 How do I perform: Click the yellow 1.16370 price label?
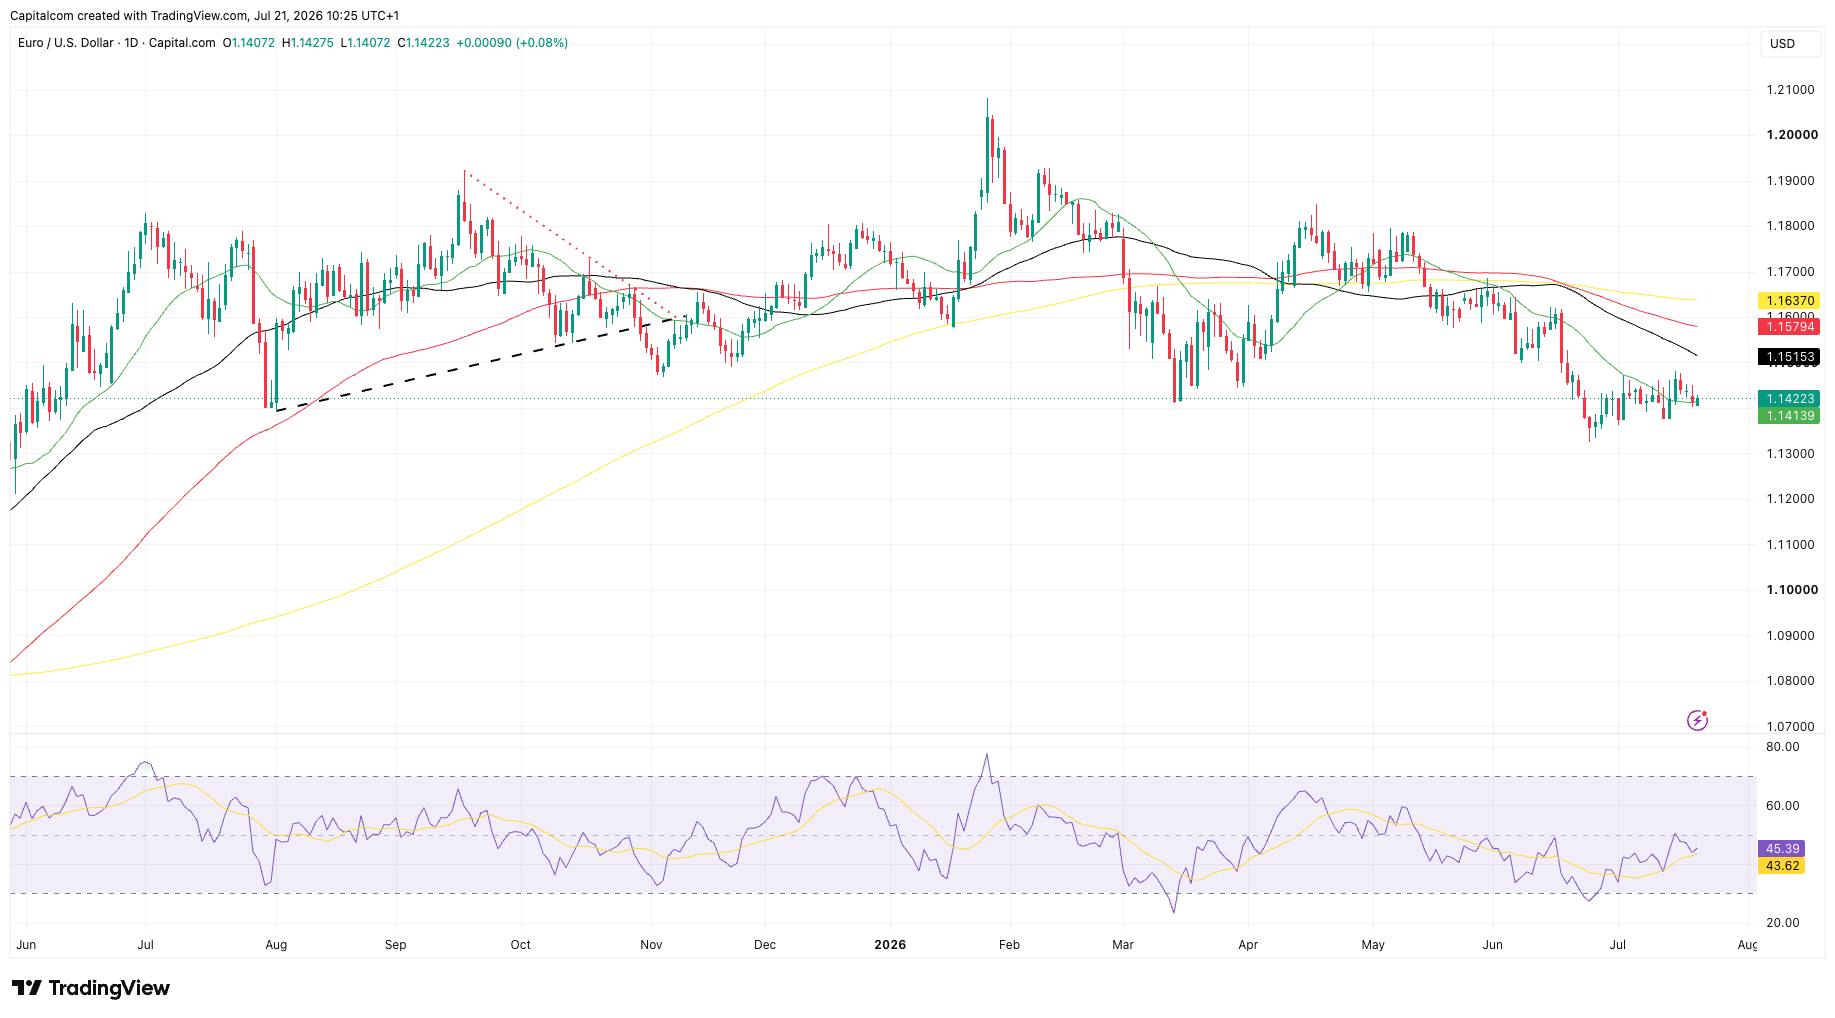(1789, 300)
